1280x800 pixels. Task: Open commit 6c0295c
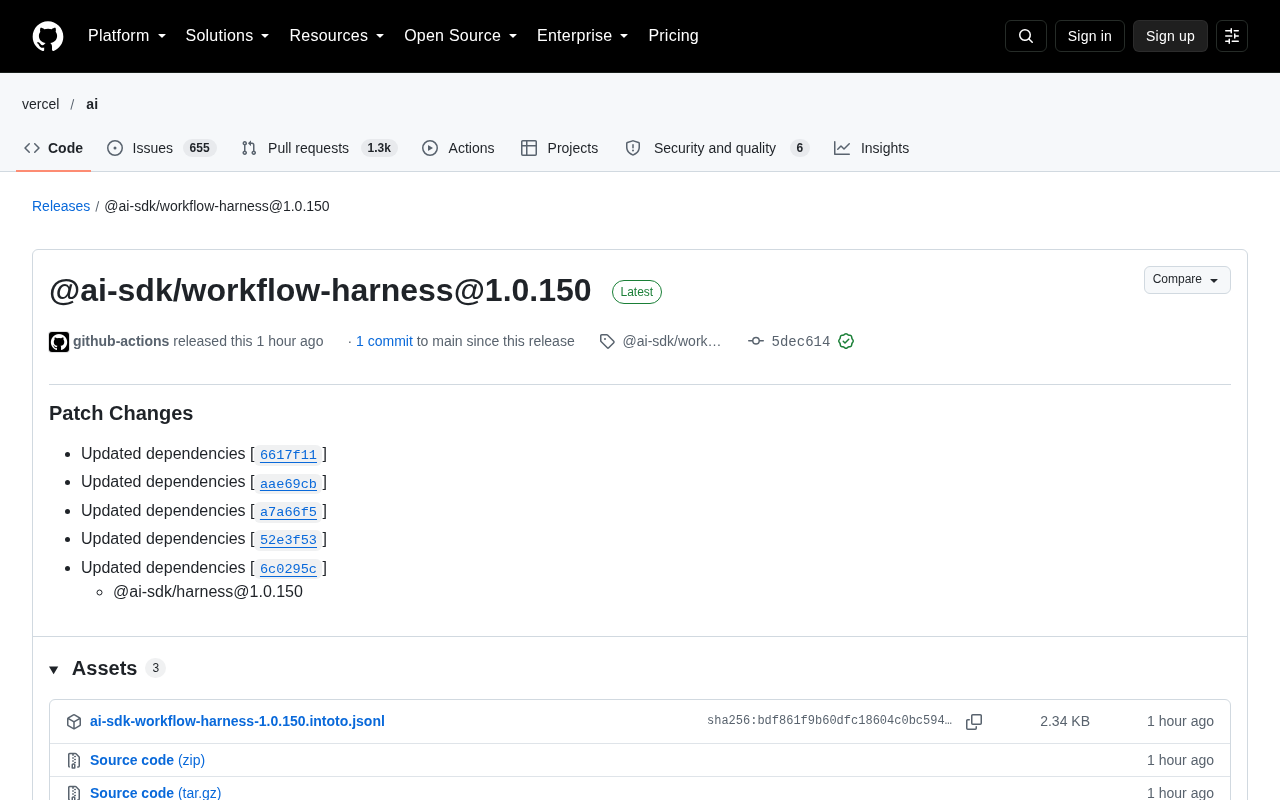click(x=288, y=569)
